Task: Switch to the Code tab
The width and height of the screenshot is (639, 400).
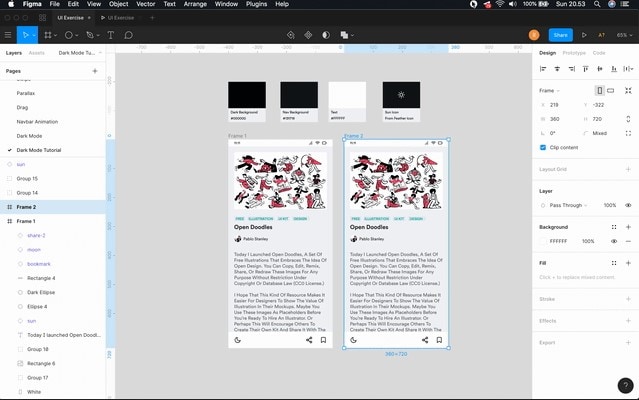Action: 599,53
